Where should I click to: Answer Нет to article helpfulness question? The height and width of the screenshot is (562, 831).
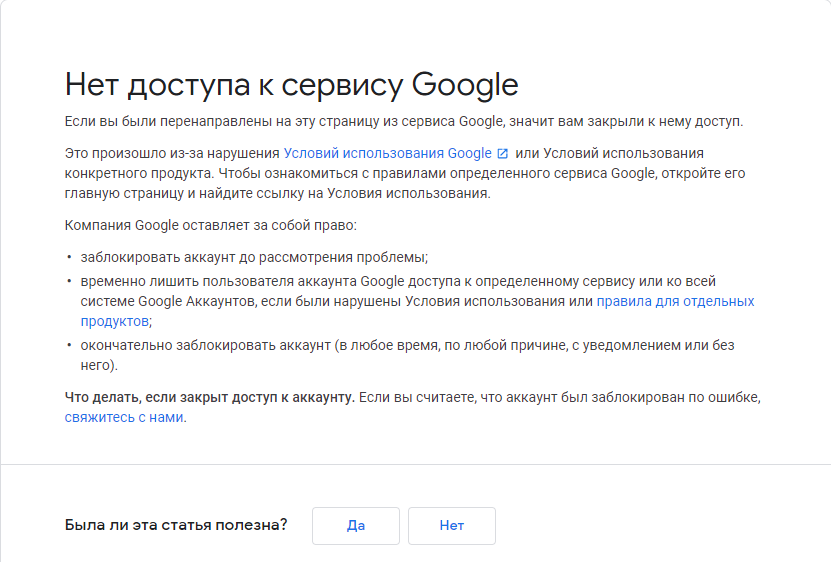(452, 525)
